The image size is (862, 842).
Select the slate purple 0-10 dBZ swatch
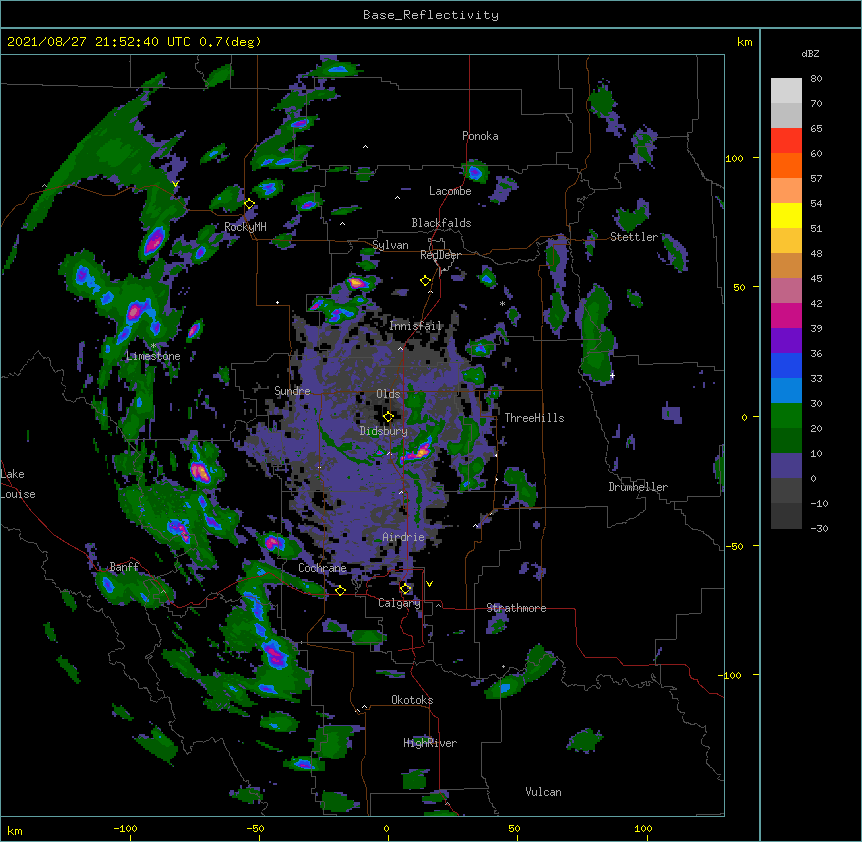click(786, 466)
